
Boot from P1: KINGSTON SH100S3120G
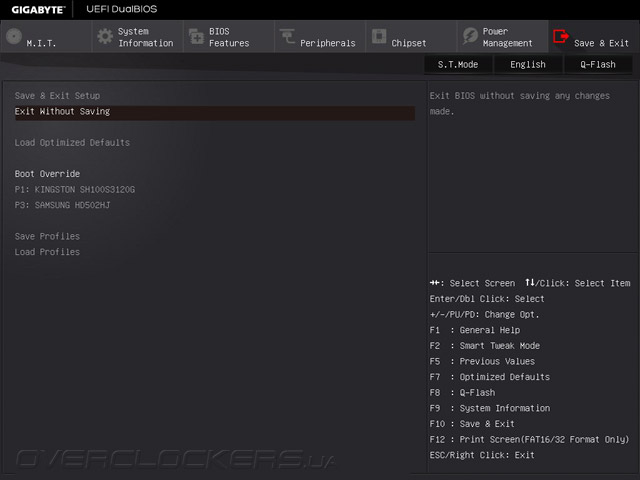click(75, 189)
